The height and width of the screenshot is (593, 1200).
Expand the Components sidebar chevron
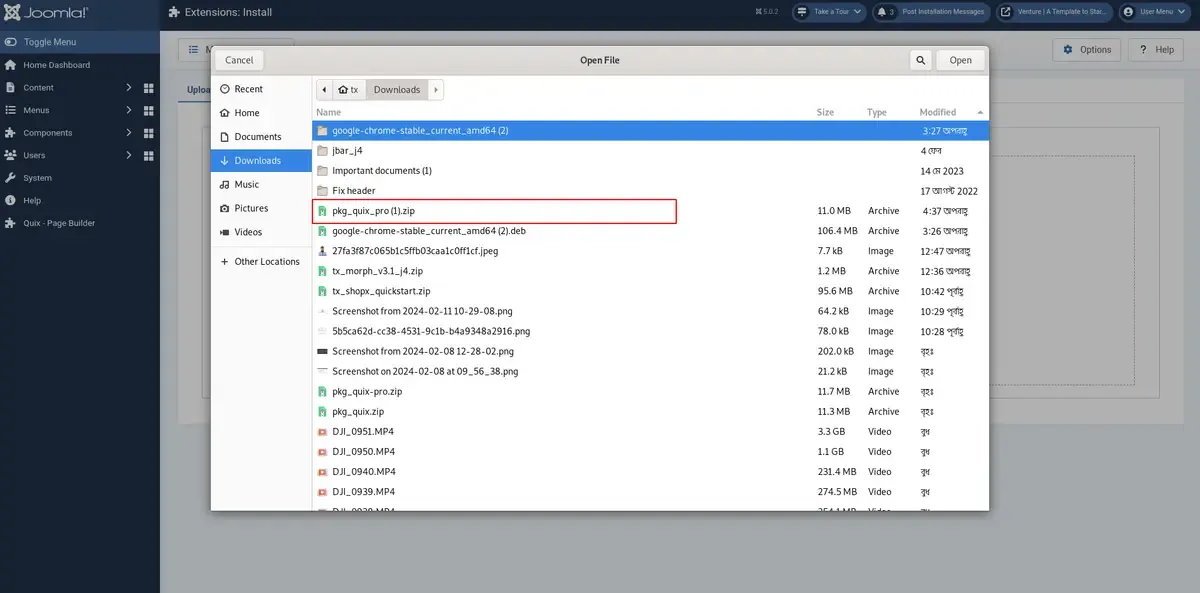[129, 133]
